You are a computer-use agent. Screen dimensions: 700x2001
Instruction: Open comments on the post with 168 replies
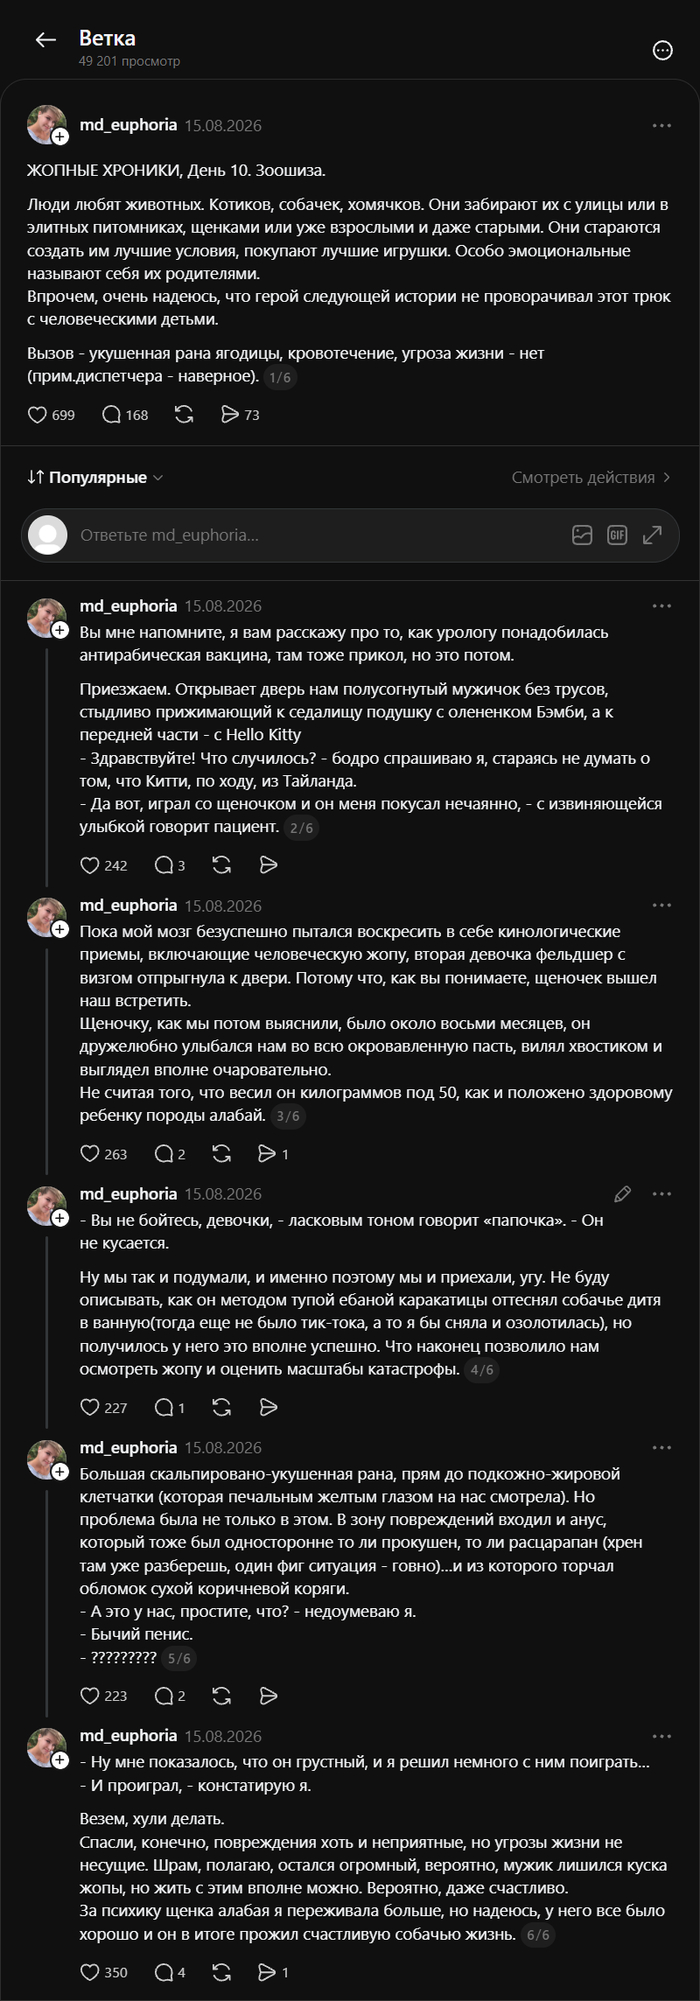click(x=125, y=415)
